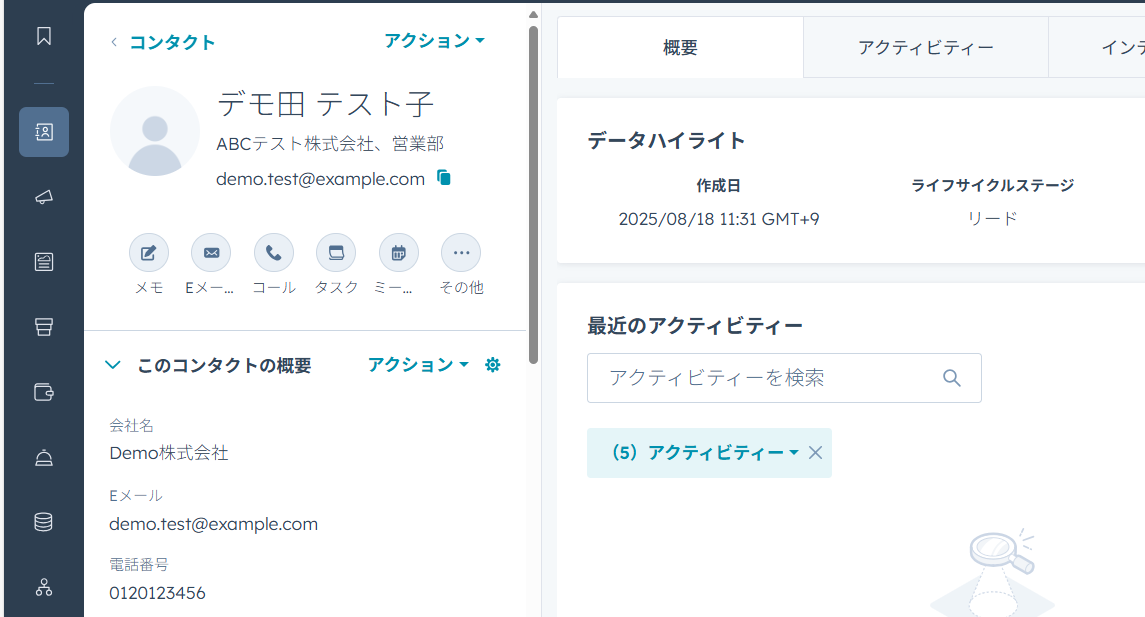
Task: Switch to the partially visible インテ tab
Action: tap(1097, 47)
